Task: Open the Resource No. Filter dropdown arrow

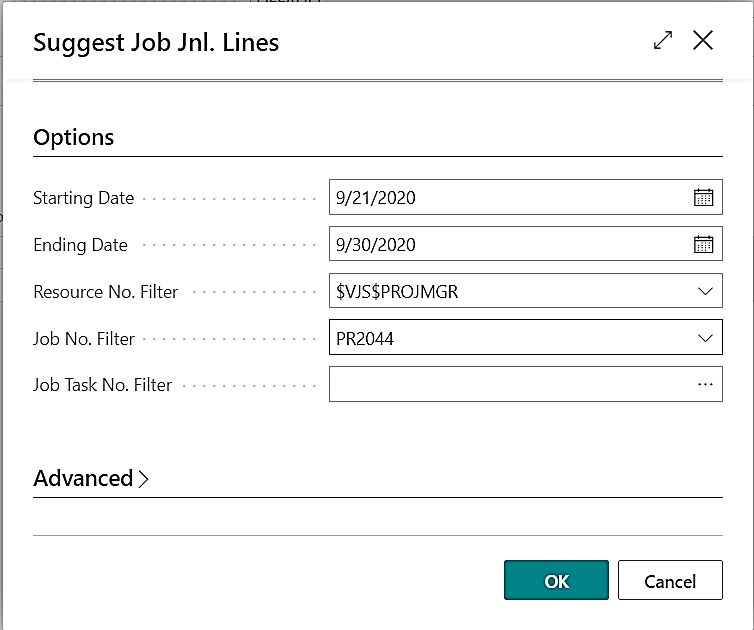Action: (704, 292)
